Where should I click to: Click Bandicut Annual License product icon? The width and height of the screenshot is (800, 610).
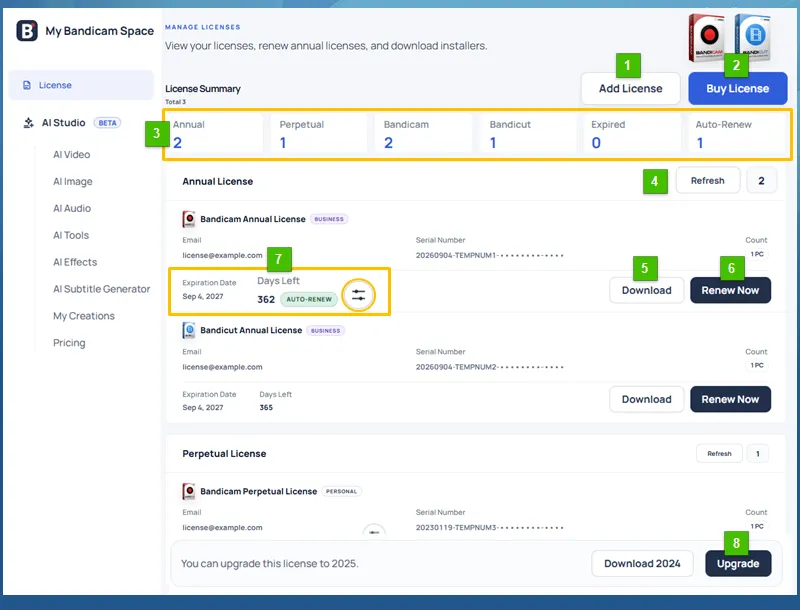click(x=189, y=331)
